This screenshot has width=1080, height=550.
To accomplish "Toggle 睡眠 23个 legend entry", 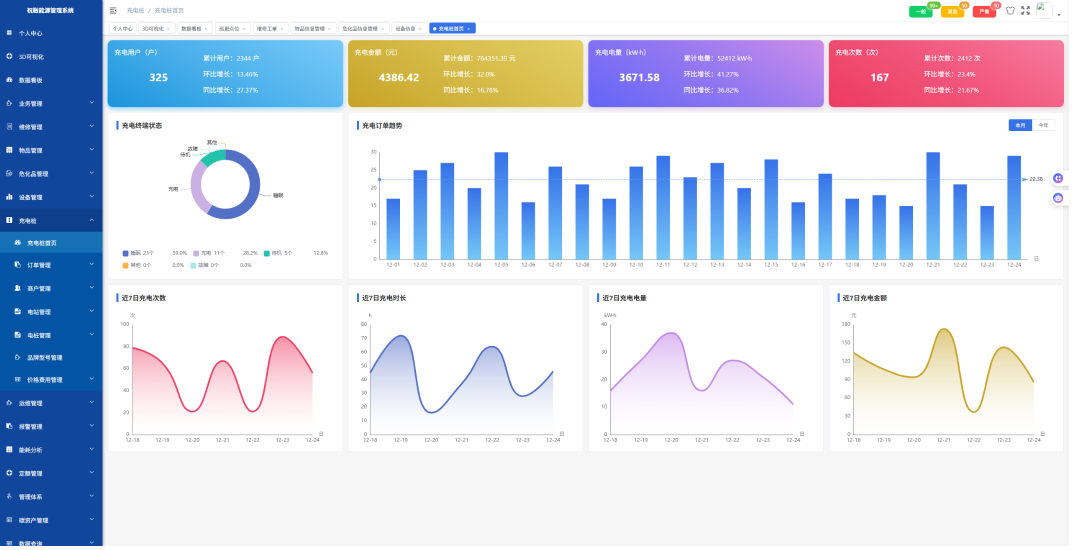I will click(138, 253).
